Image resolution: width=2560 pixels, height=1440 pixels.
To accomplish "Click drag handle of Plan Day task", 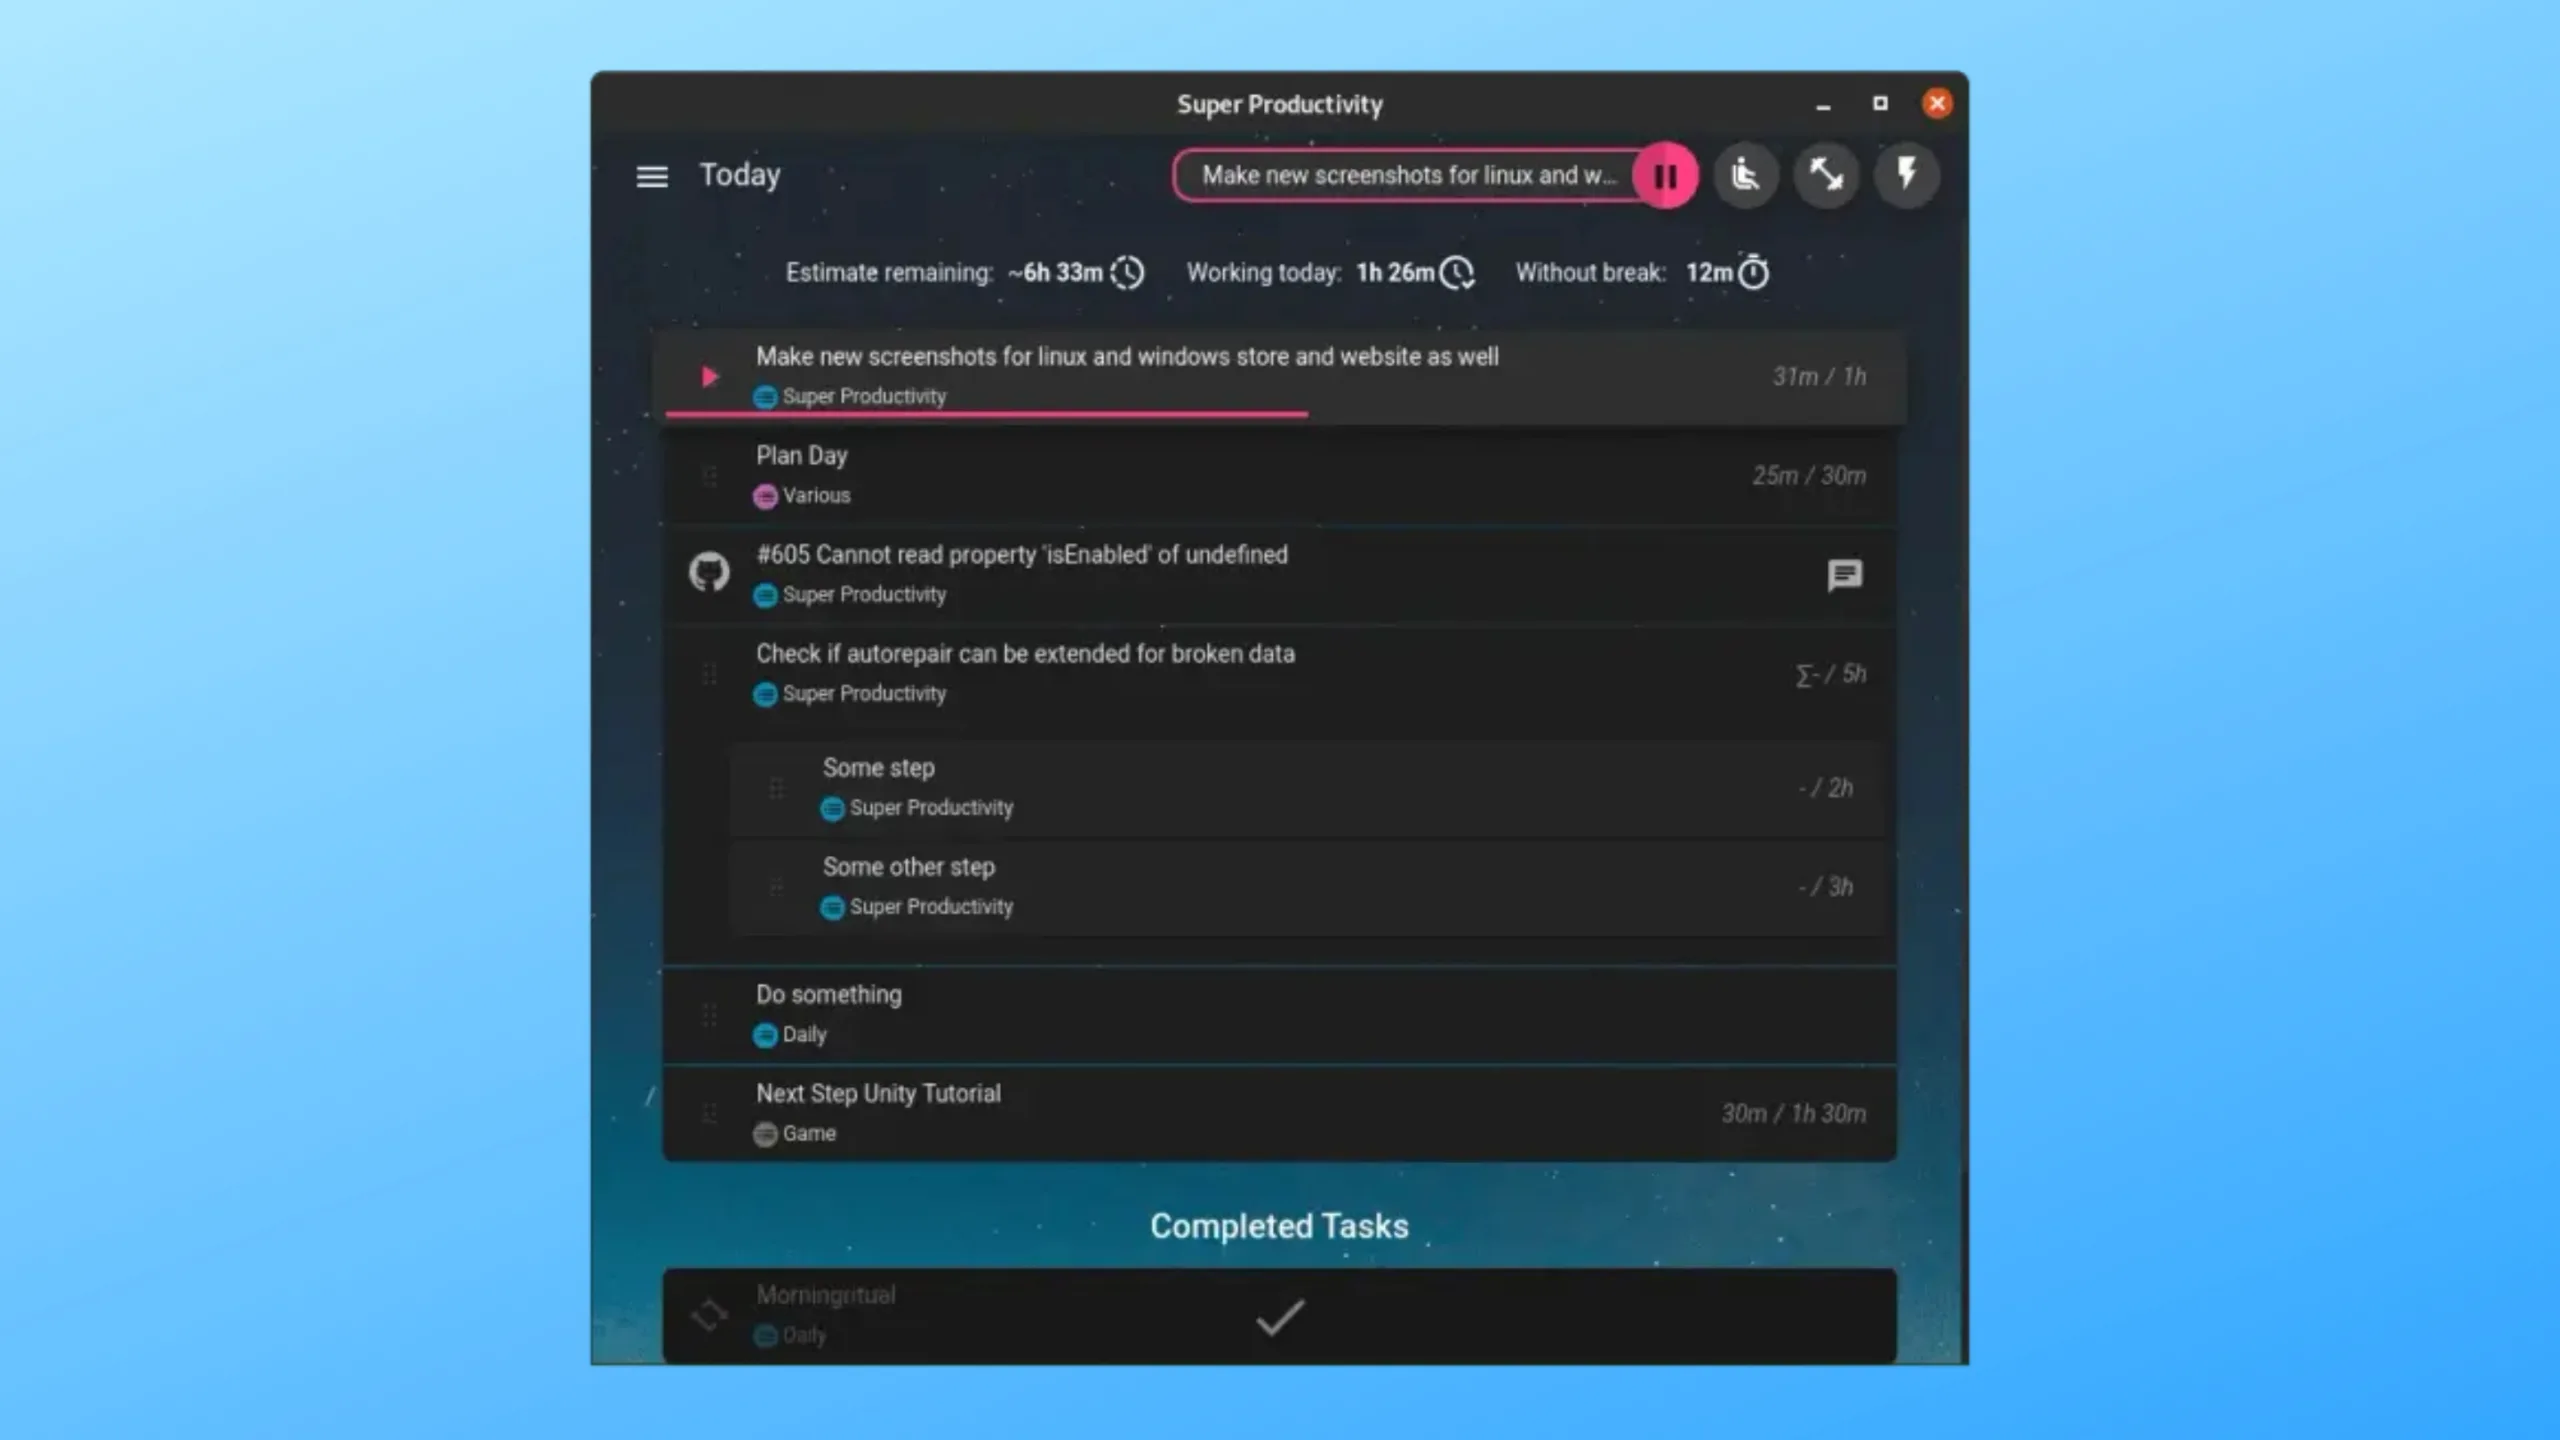I will tap(709, 476).
